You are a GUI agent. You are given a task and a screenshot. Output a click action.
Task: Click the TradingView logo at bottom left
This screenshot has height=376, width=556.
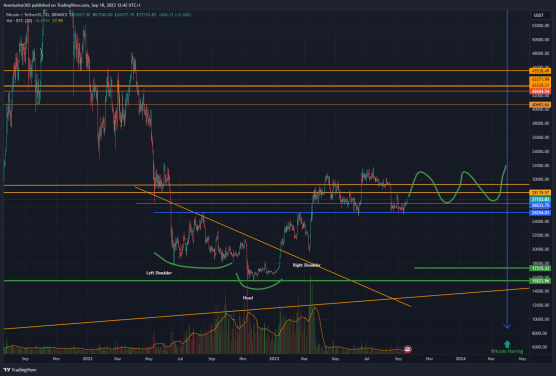pos(20,370)
